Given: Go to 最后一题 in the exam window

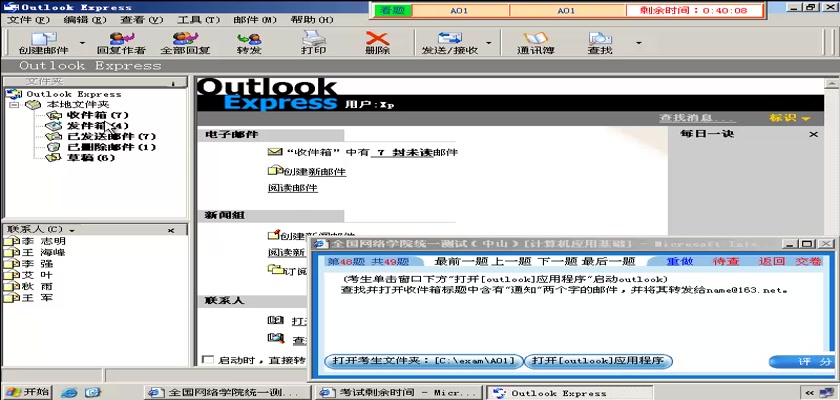Looking at the screenshot, I should tap(609, 261).
